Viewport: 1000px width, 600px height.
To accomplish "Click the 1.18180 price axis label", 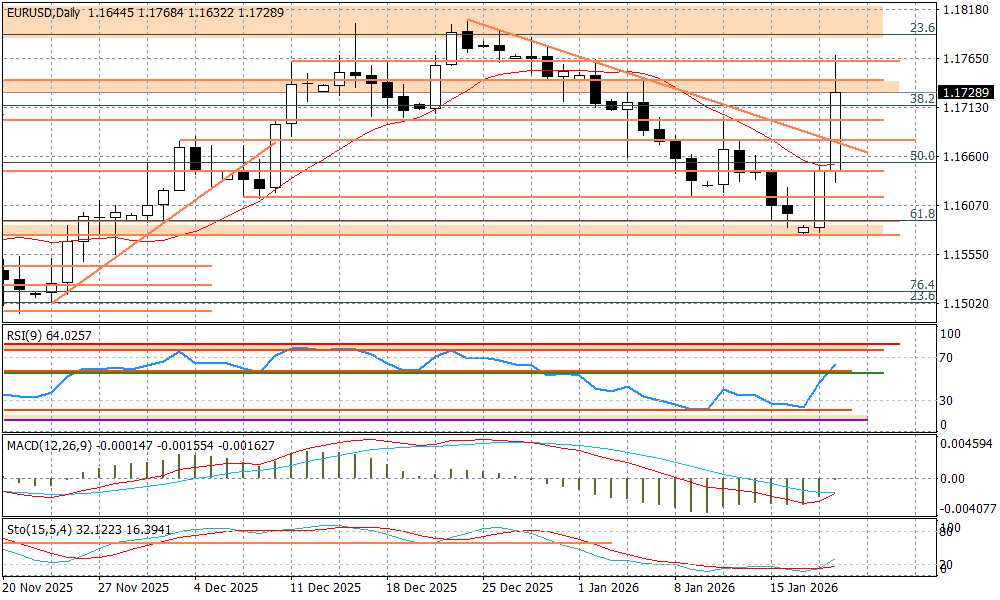I will (965, 10).
